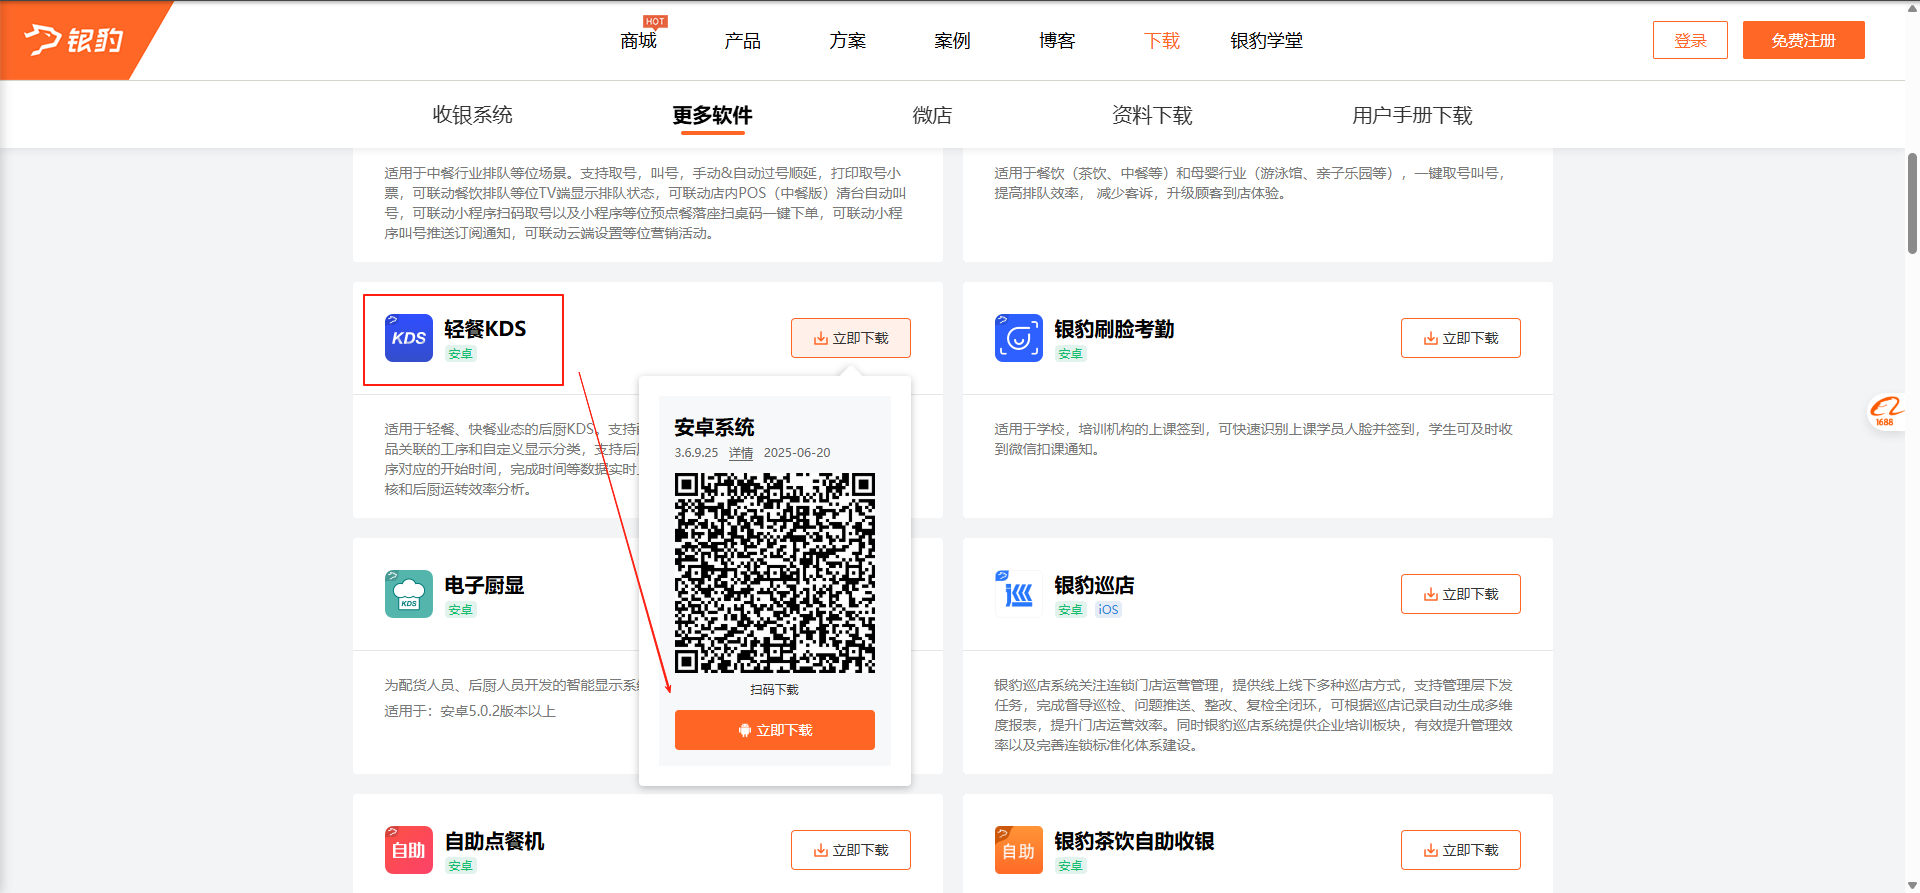Open the 电子厨显 app icon
1920x893 pixels.
point(409,594)
